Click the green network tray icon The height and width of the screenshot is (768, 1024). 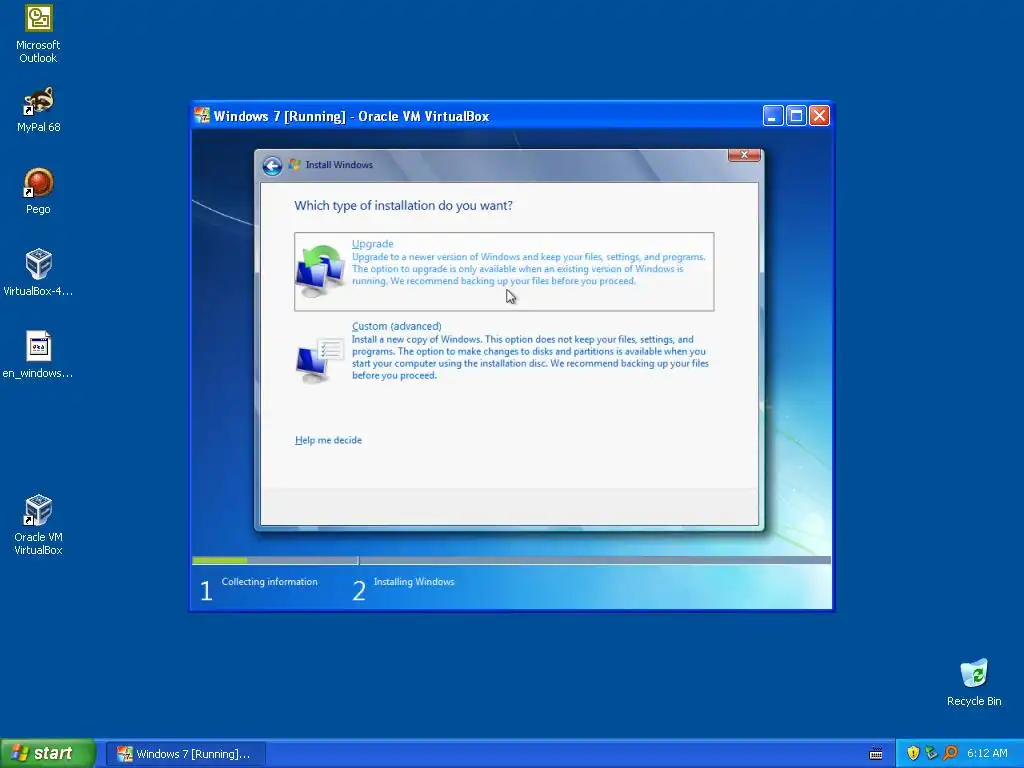pyautogui.click(x=931, y=753)
